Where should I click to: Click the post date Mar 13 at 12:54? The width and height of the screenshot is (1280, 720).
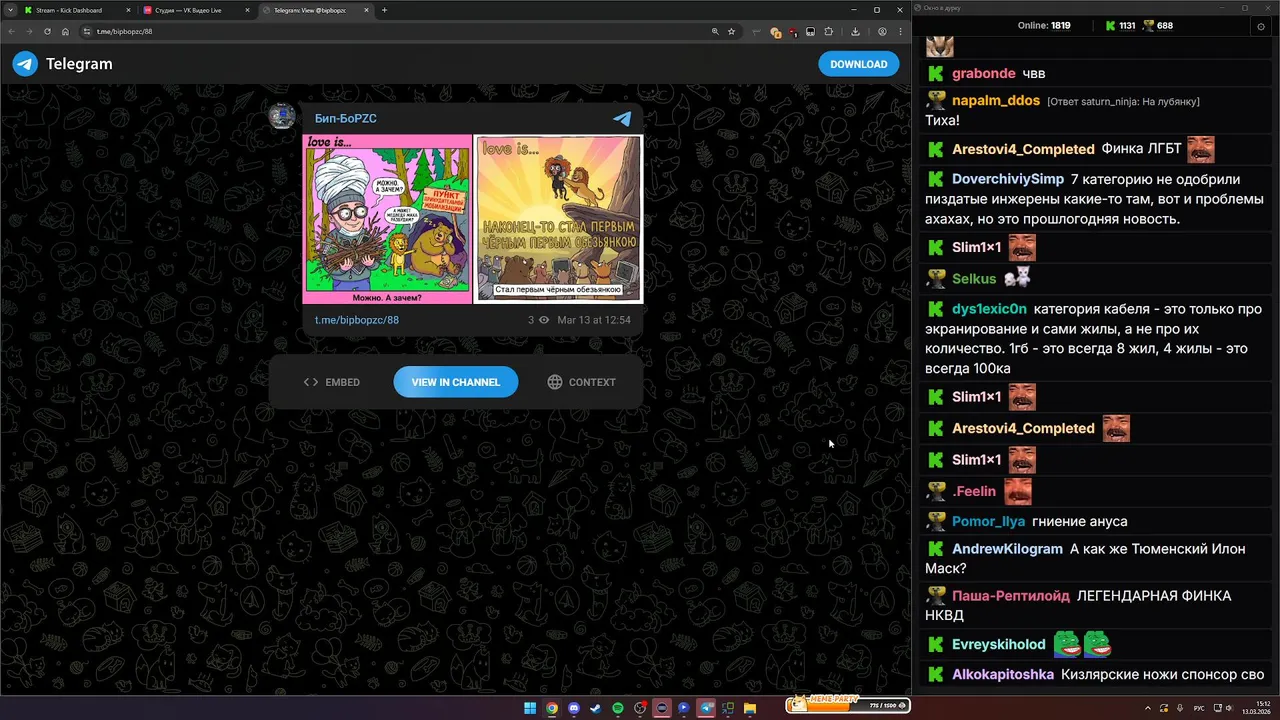point(594,320)
